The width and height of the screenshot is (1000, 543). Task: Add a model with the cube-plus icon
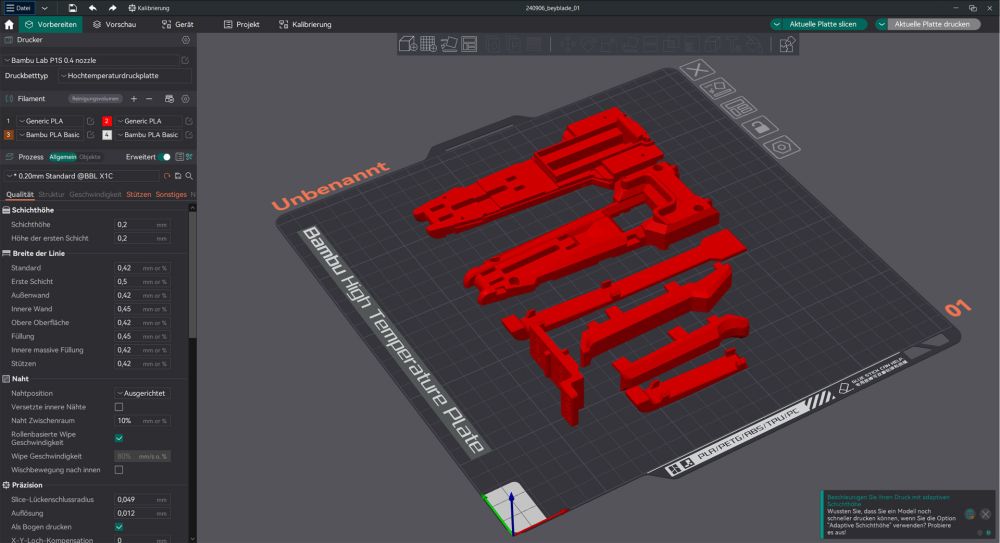[x=408, y=44]
